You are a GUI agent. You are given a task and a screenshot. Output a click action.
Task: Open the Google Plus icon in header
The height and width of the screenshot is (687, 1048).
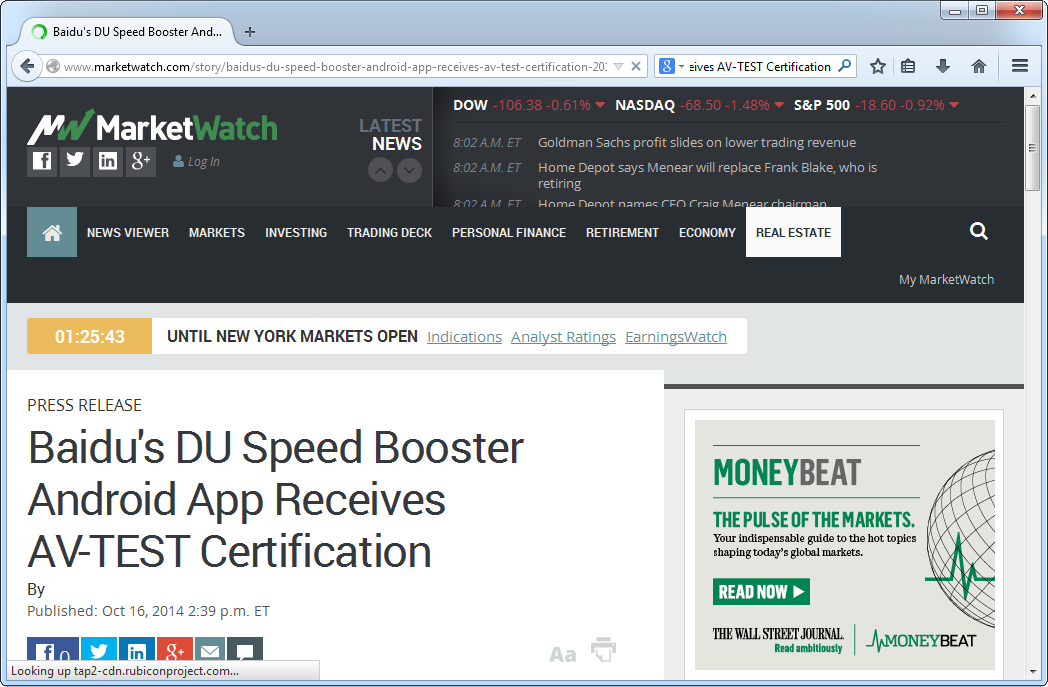click(141, 161)
